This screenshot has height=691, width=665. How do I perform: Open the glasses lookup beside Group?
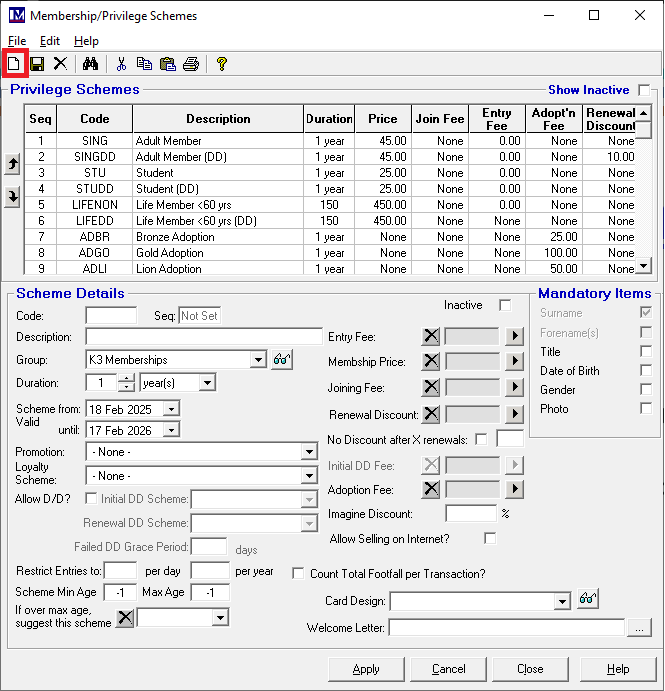point(281,360)
